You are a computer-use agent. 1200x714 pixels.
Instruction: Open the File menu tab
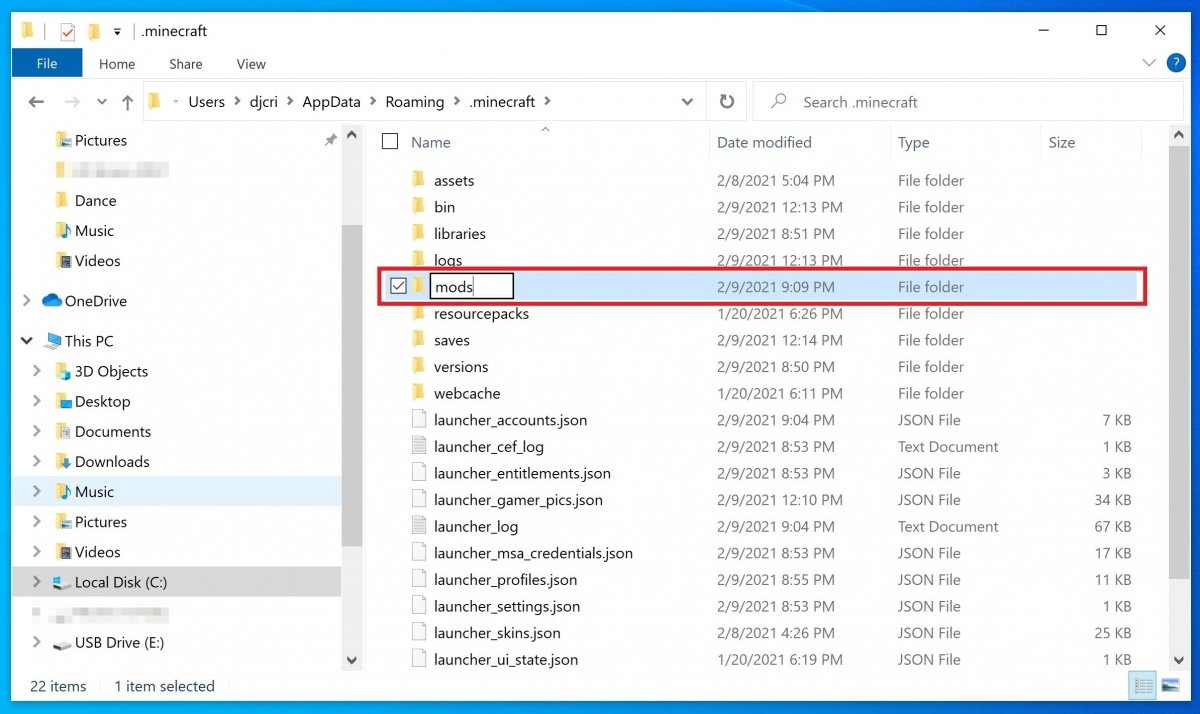(47, 63)
